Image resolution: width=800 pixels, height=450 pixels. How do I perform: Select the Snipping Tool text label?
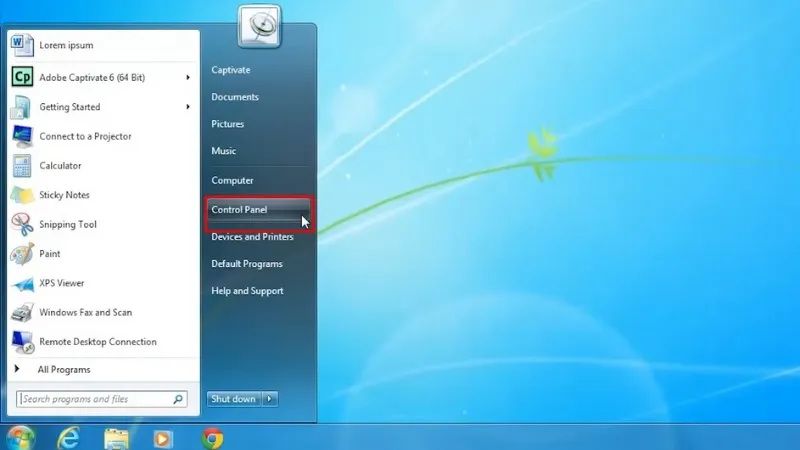[68, 224]
